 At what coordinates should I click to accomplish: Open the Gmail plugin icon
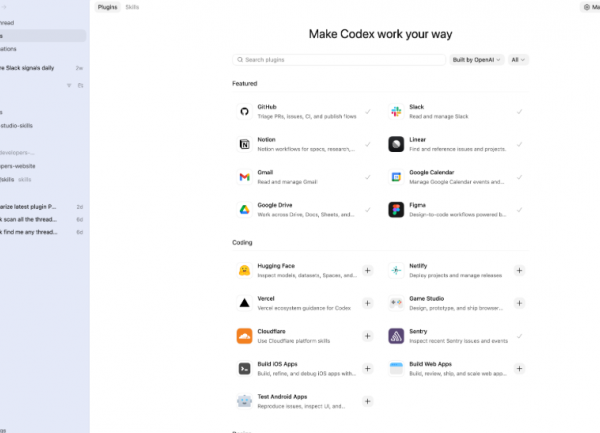[244, 177]
